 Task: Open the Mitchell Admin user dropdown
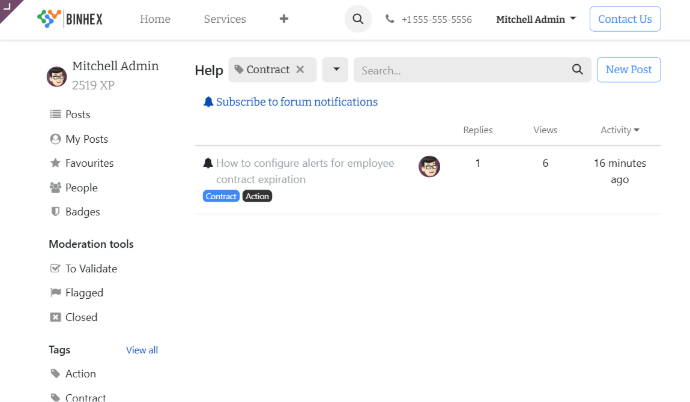536,19
